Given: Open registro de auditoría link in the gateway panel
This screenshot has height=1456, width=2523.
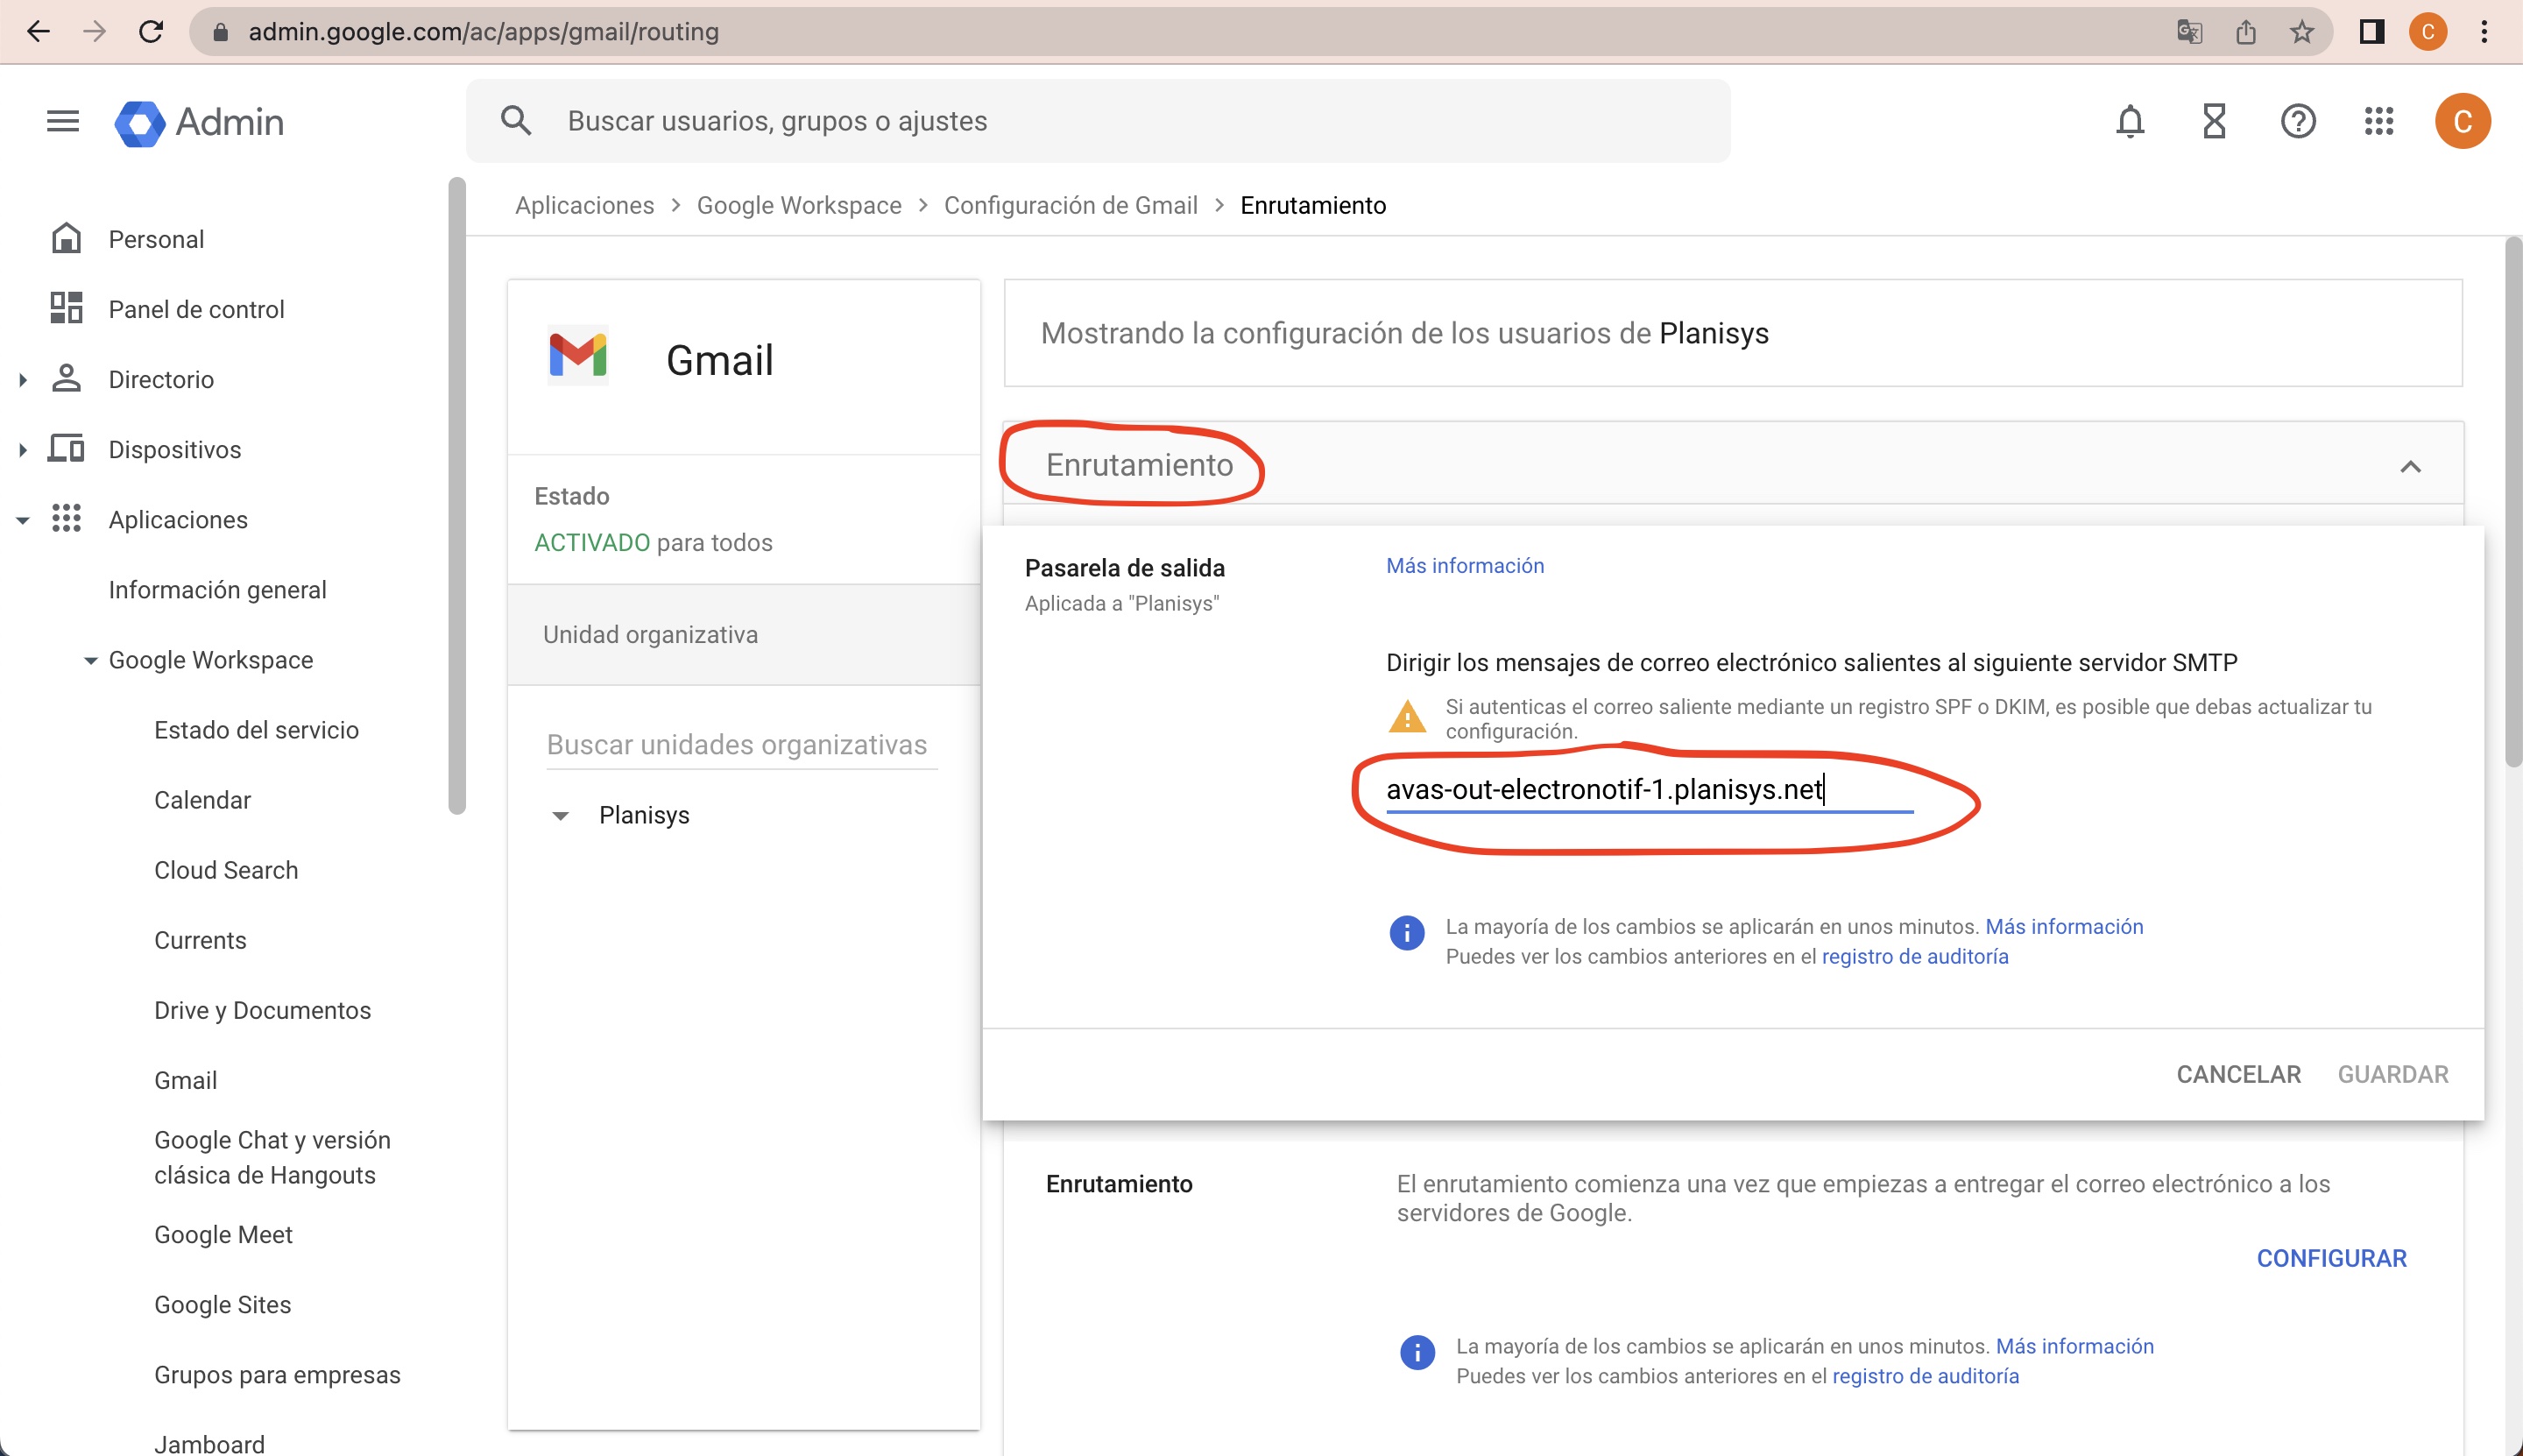Looking at the screenshot, I should (1914, 957).
